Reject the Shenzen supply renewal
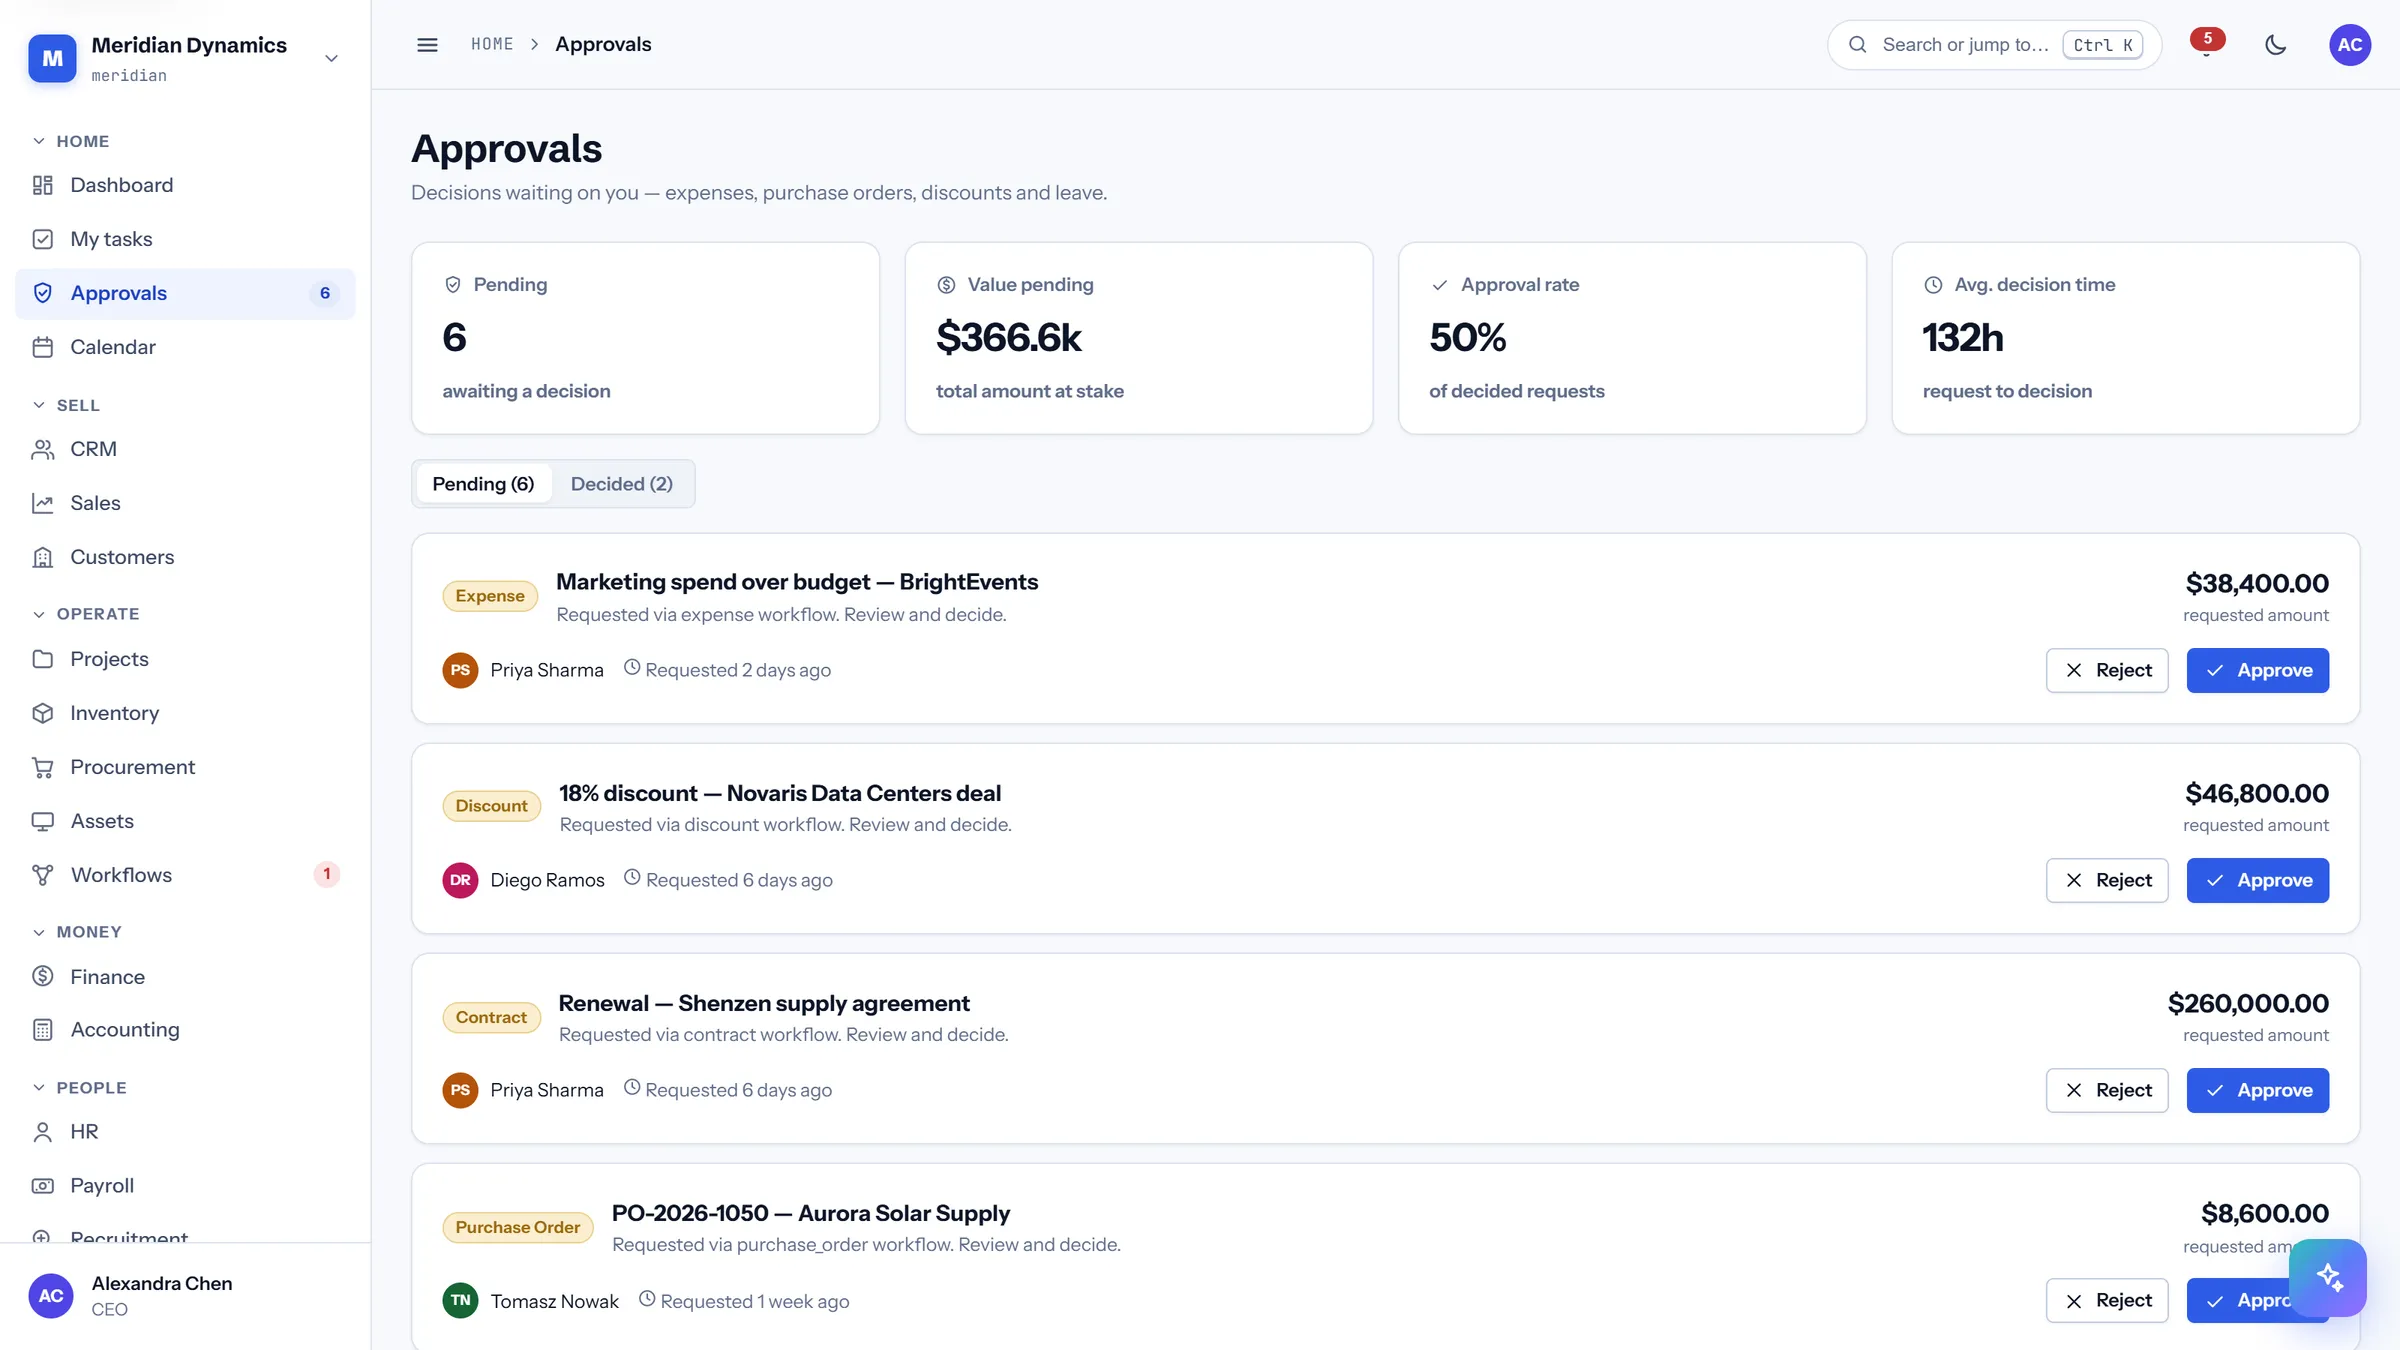2400x1350 pixels. (x=2107, y=1090)
